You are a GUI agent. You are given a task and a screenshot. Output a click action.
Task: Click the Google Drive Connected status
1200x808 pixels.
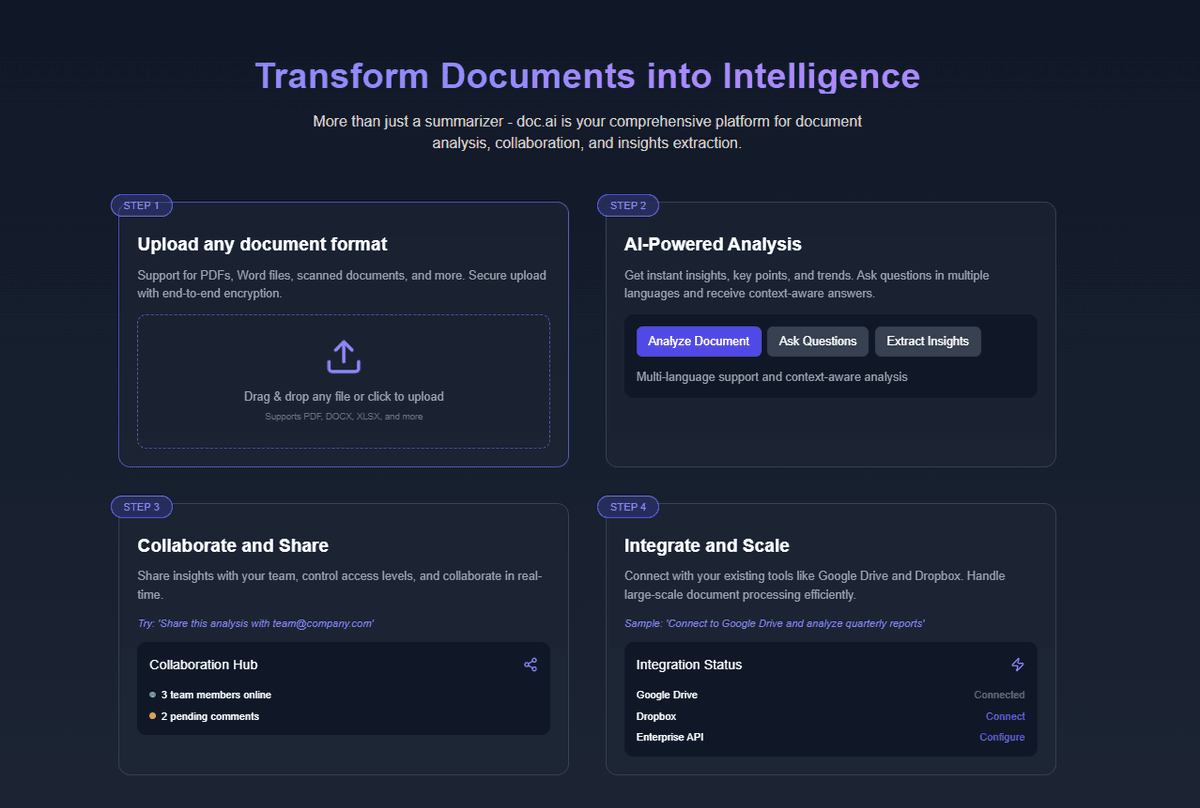[x=998, y=695]
